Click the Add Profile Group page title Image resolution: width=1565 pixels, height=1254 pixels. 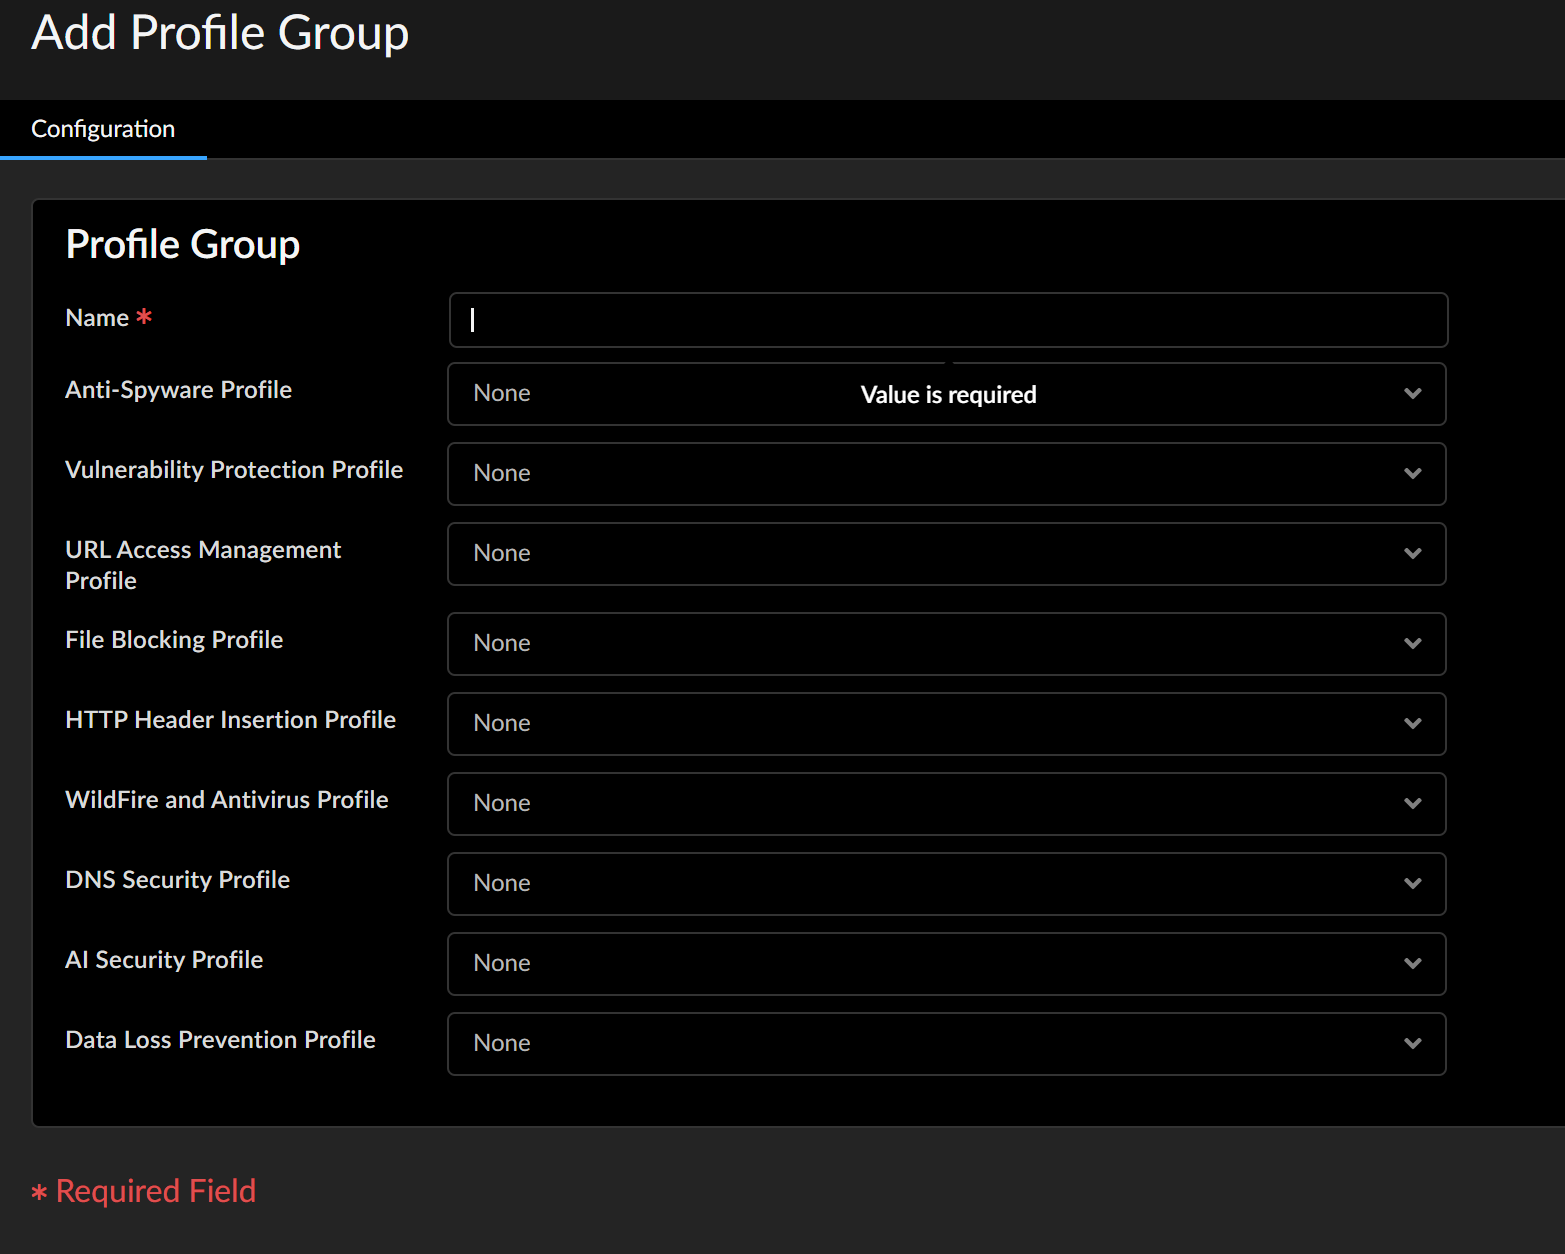point(220,33)
